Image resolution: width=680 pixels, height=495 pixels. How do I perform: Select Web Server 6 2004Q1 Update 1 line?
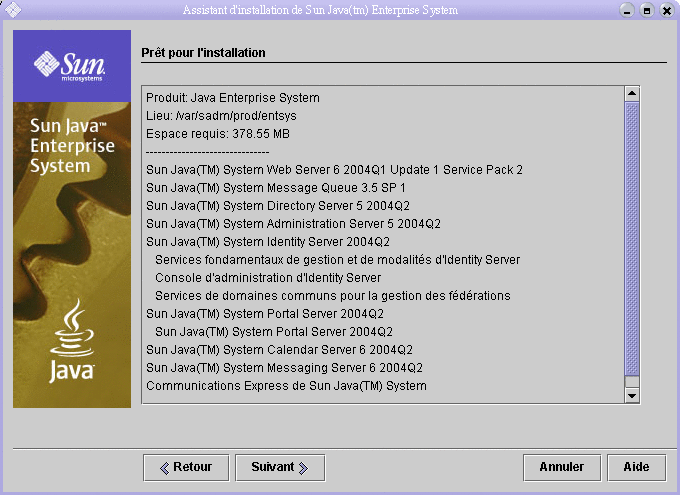(334, 170)
